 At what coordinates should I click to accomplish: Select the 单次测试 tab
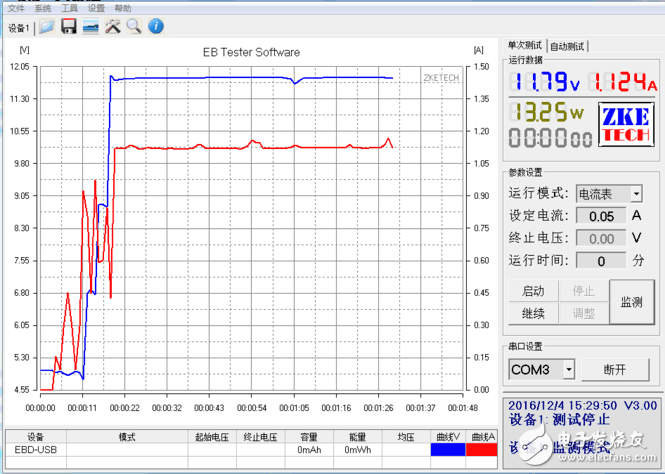coord(525,45)
